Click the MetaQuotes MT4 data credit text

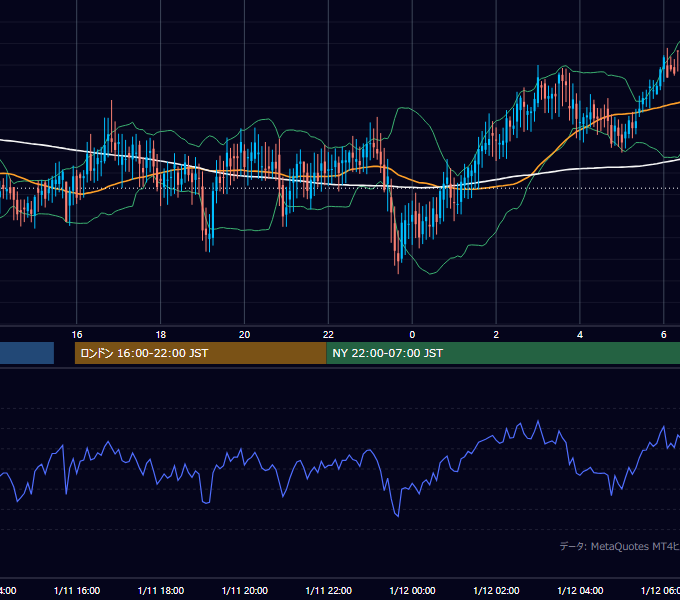pos(619,547)
